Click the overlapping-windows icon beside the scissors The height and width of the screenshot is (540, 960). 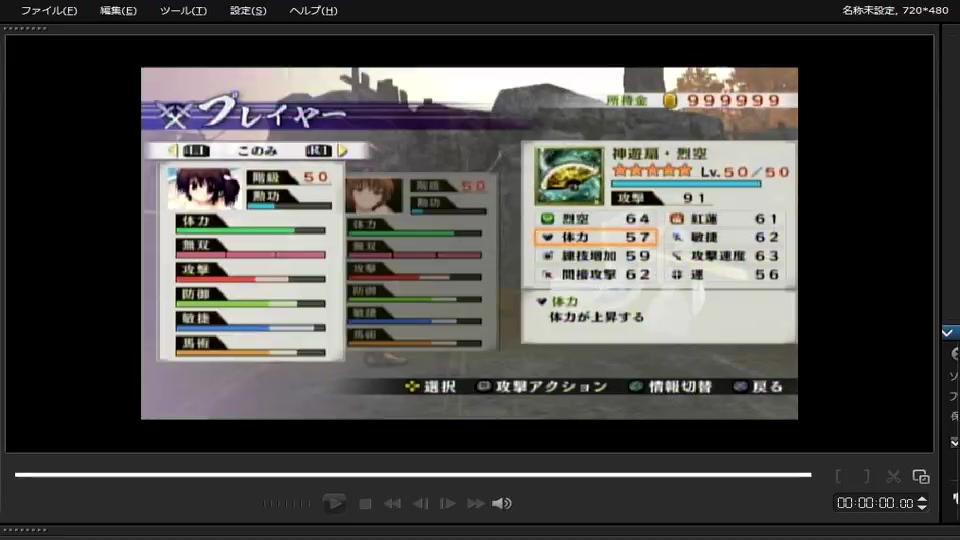pos(921,476)
